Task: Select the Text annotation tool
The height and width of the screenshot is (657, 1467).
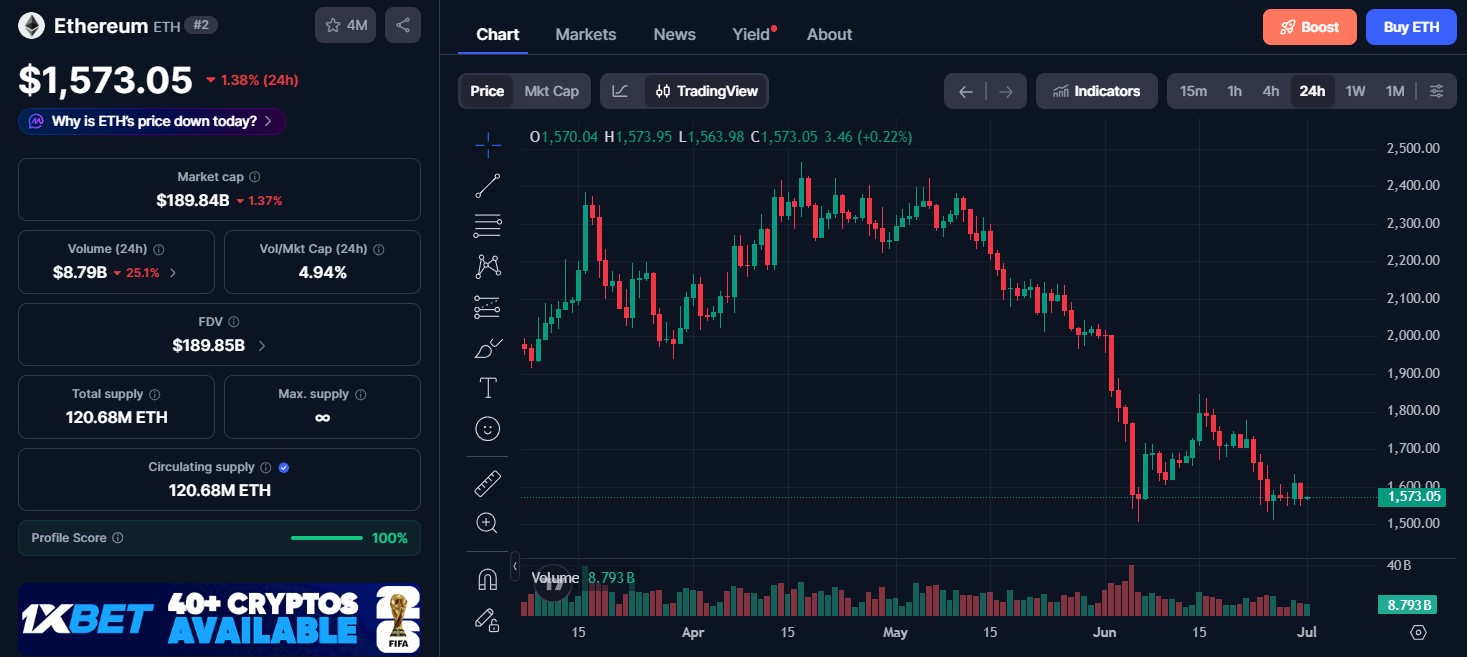Action: (487, 388)
